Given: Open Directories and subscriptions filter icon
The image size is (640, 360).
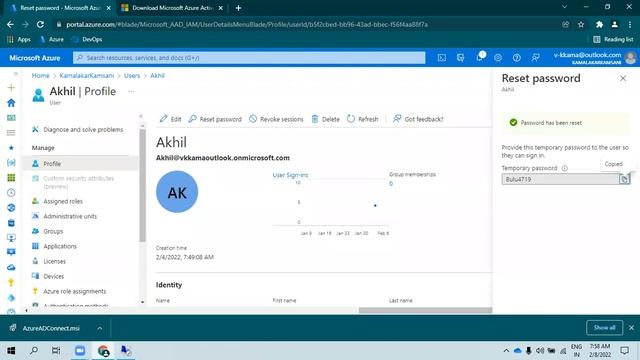Looking at the screenshot, I should click(460, 58).
